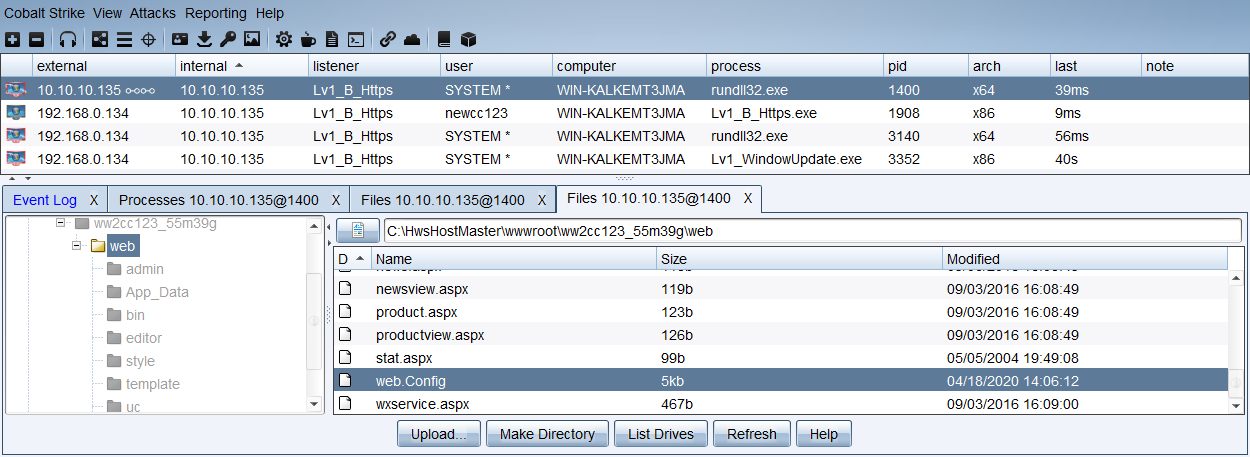The height and width of the screenshot is (457, 1250).
Task: Switch to pivot graph view
Action: 100,40
